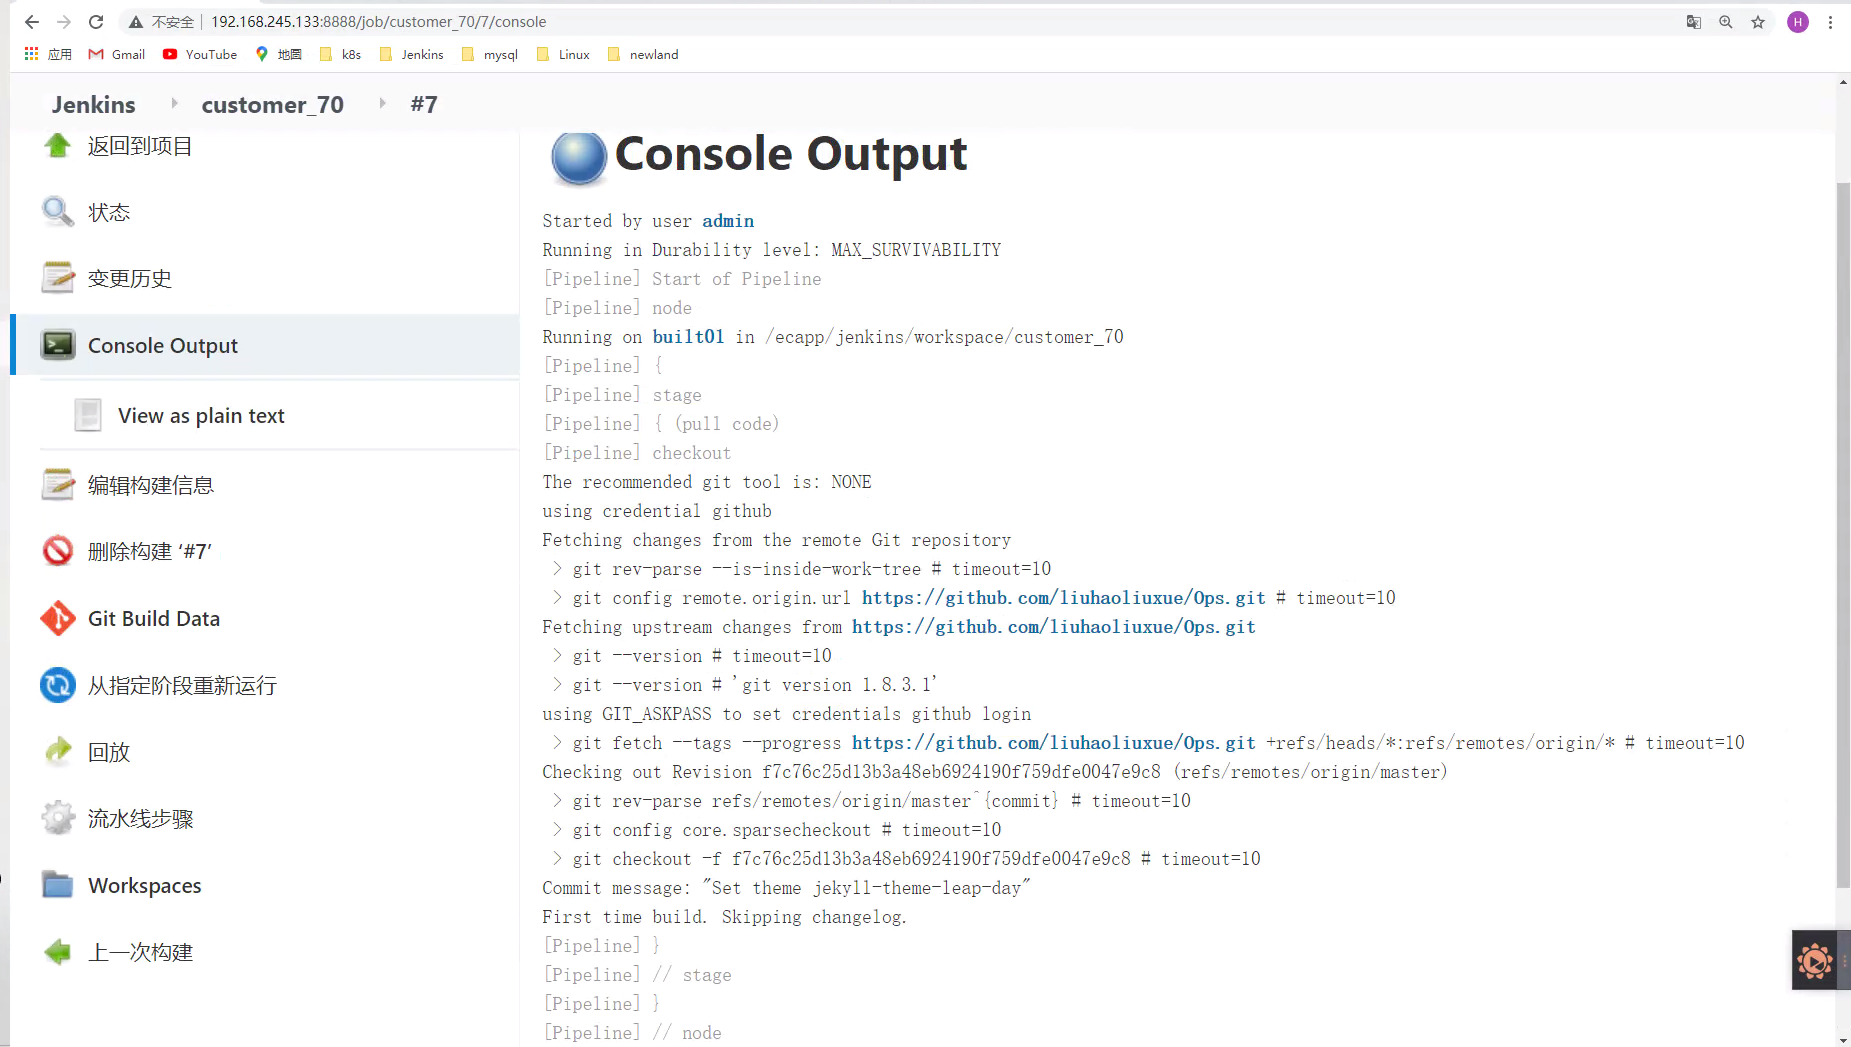Bookmark this page with star icon
Viewport: 1851px width, 1047px height.
click(x=1757, y=22)
